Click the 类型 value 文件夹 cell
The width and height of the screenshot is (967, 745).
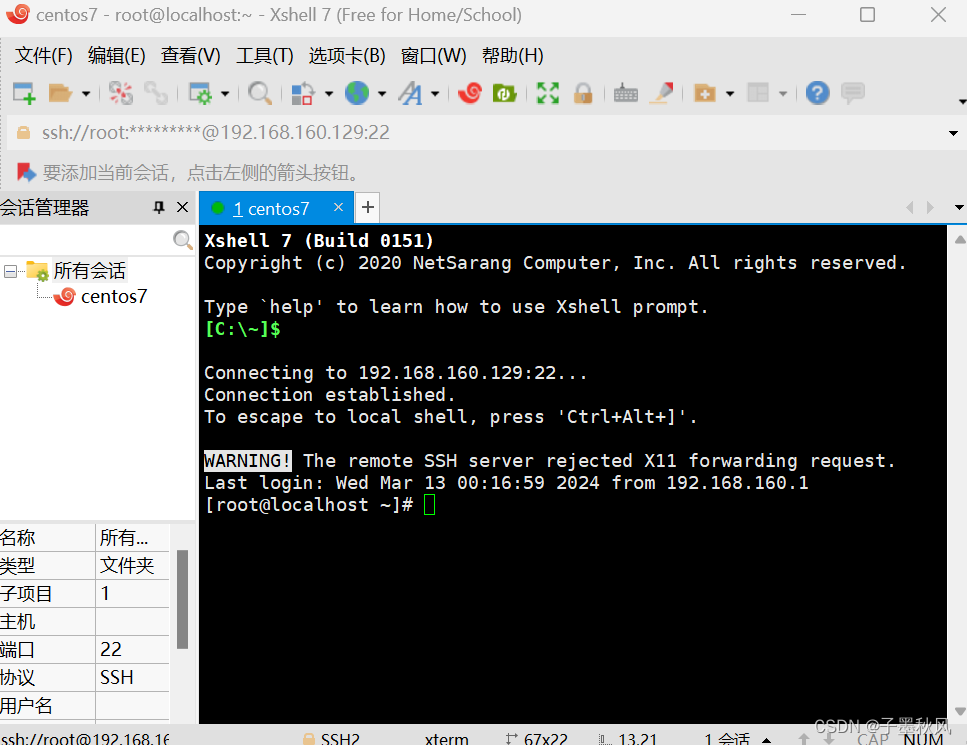pos(133,566)
